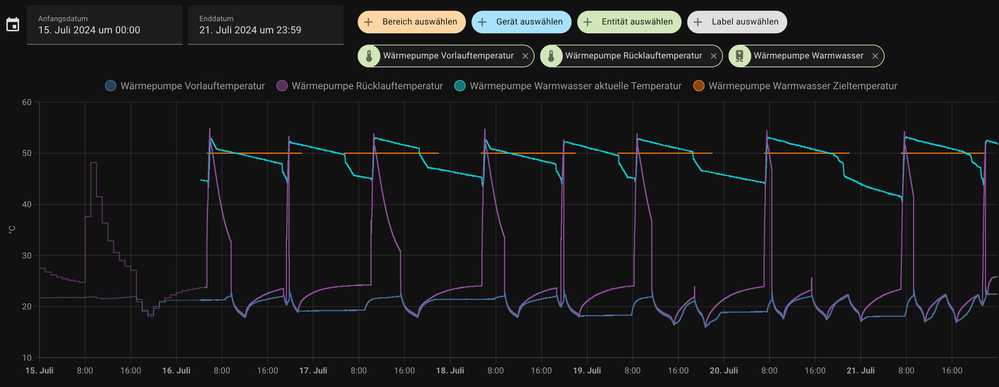Click thermometer icon on Vorlauftemperatur chip
The width and height of the screenshot is (999, 387).
click(369, 56)
